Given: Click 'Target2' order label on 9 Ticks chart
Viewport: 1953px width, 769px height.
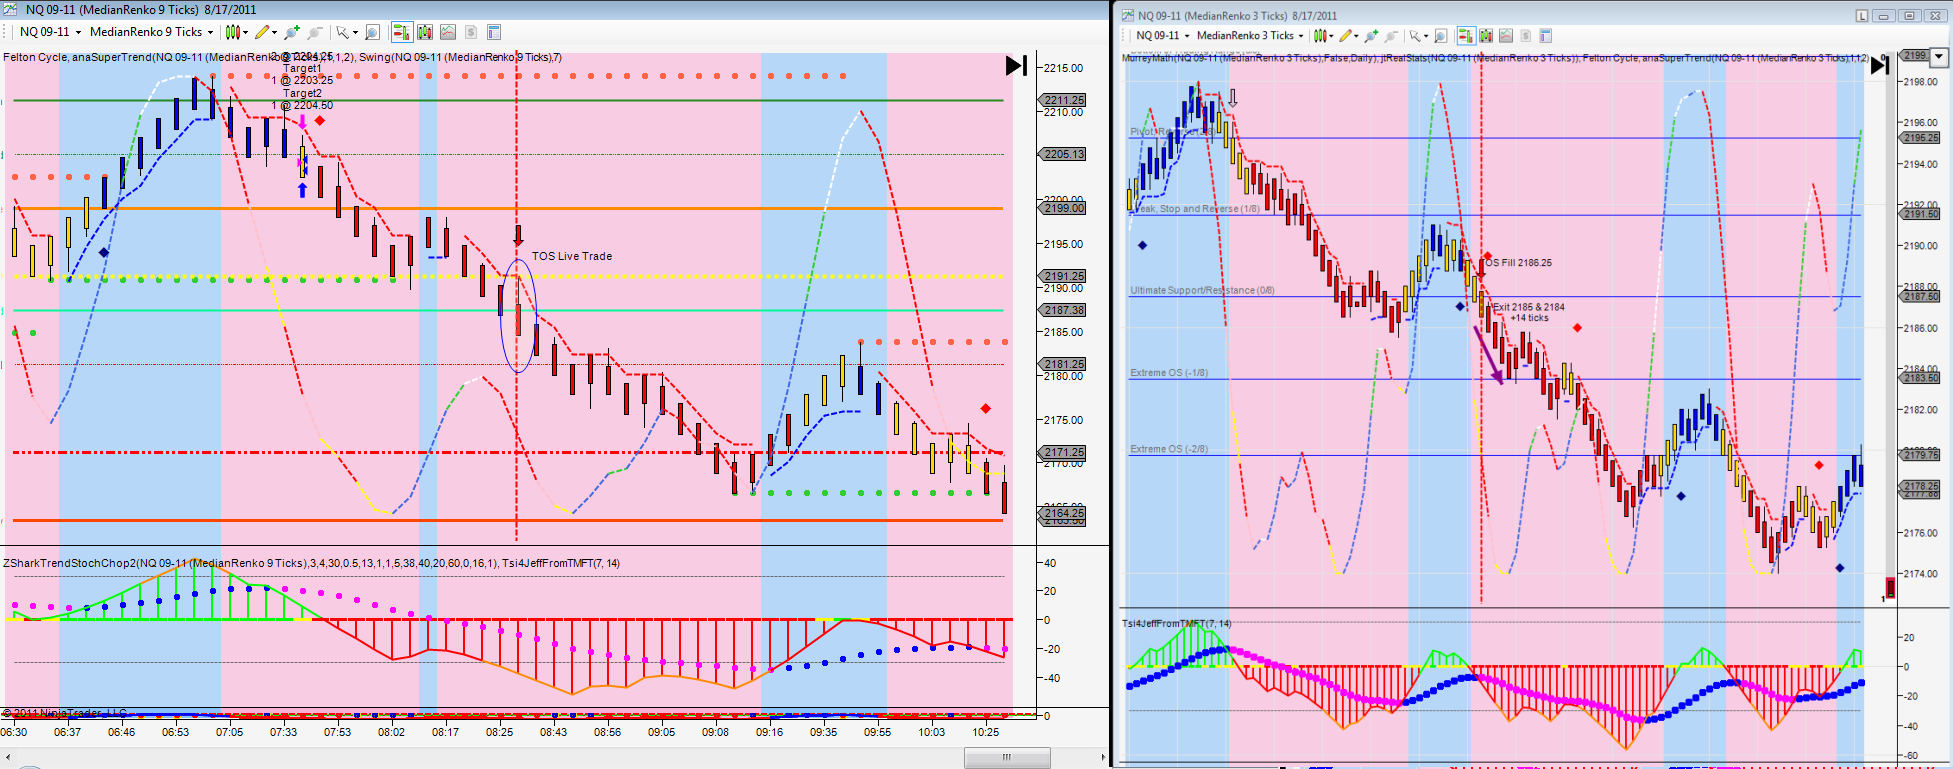Looking at the screenshot, I should click(302, 93).
